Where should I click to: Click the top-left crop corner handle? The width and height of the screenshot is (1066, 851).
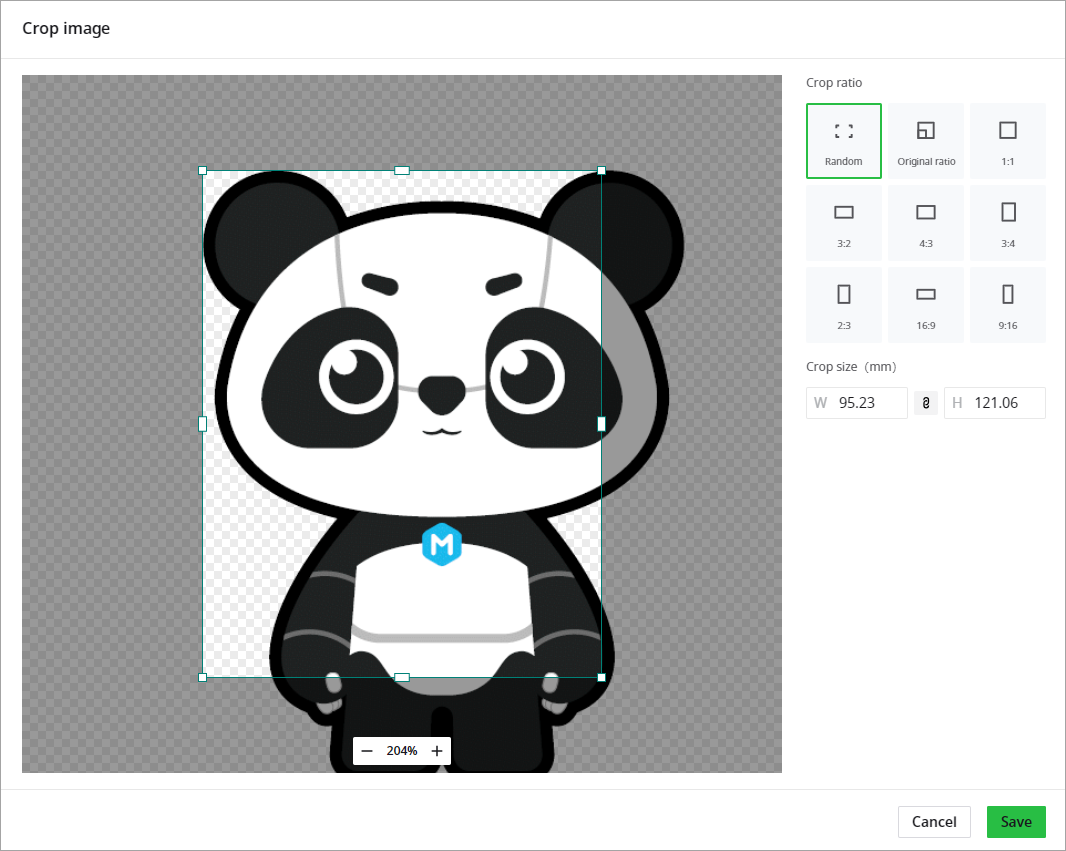pyautogui.click(x=202, y=171)
